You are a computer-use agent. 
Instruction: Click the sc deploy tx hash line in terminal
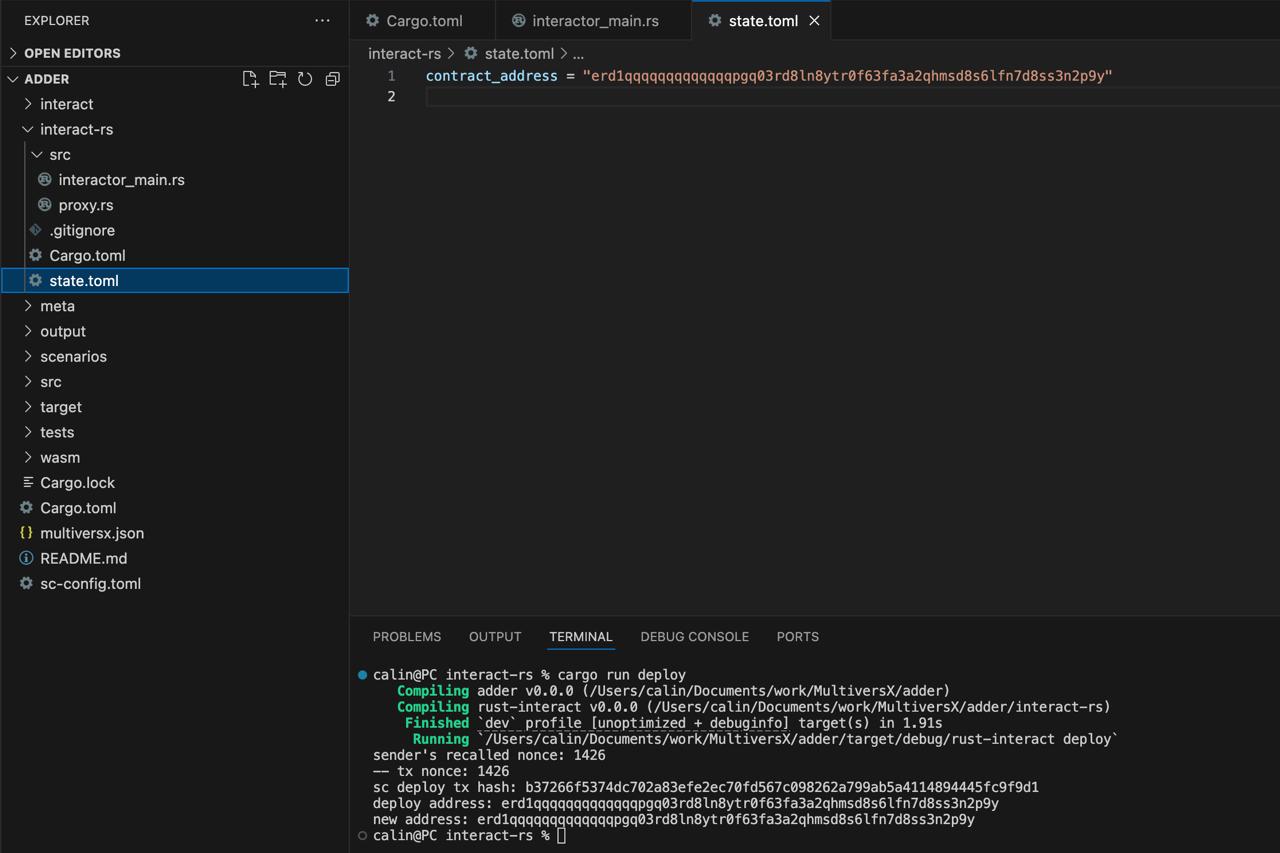(706, 787)
